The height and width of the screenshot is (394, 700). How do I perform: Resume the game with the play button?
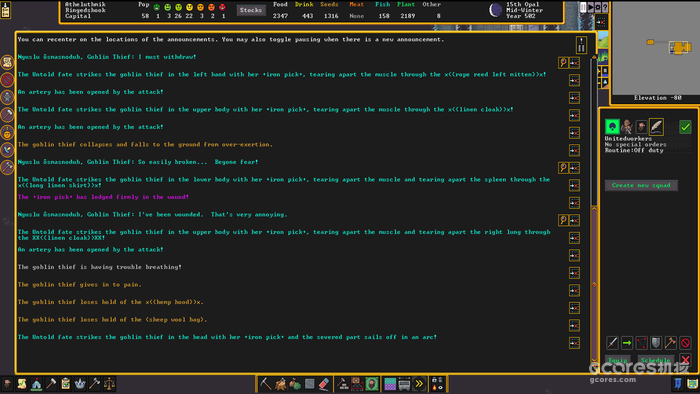(591, 7)
